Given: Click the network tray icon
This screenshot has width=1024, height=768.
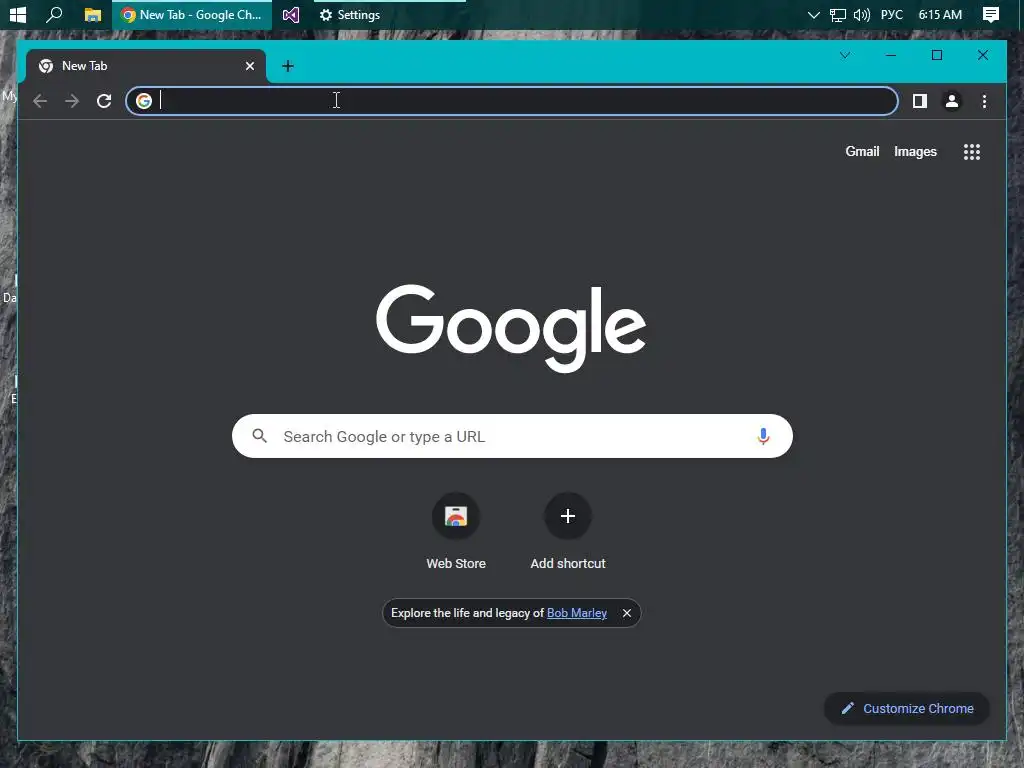Looking at the screenshot, I should click(838, 14).
